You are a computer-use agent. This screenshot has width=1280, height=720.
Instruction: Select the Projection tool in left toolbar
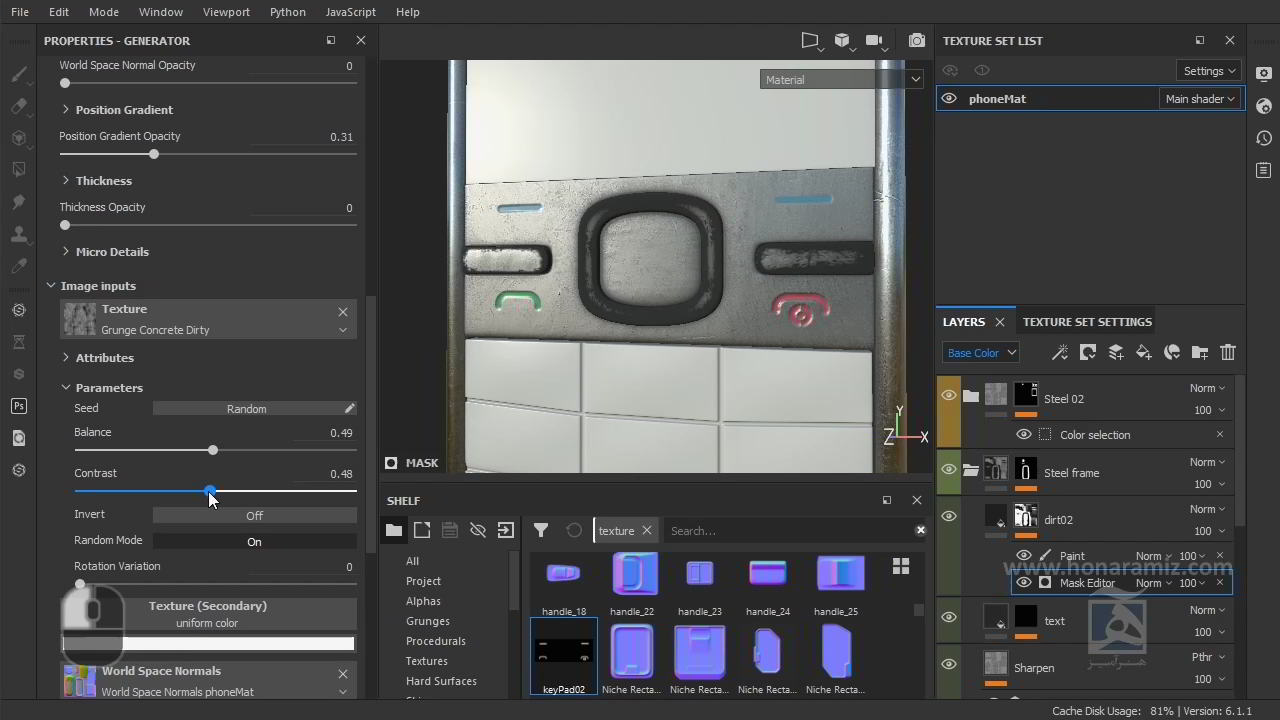tap(19, 139)
